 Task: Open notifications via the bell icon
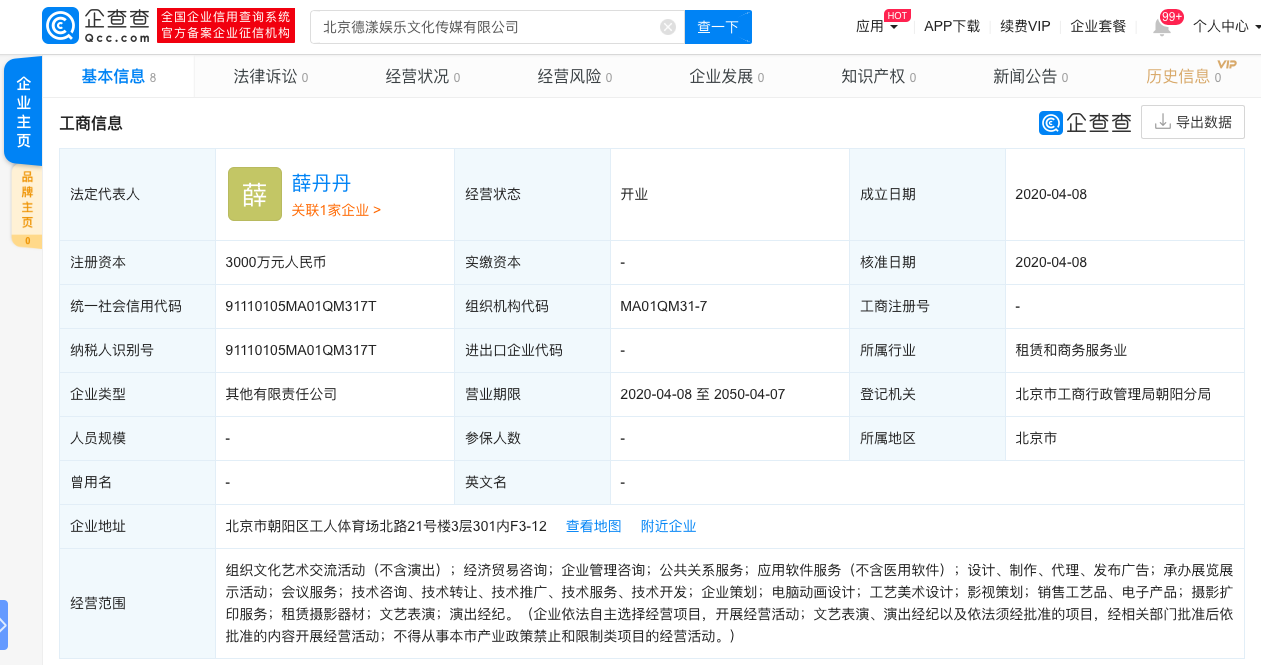(1161, 27)
